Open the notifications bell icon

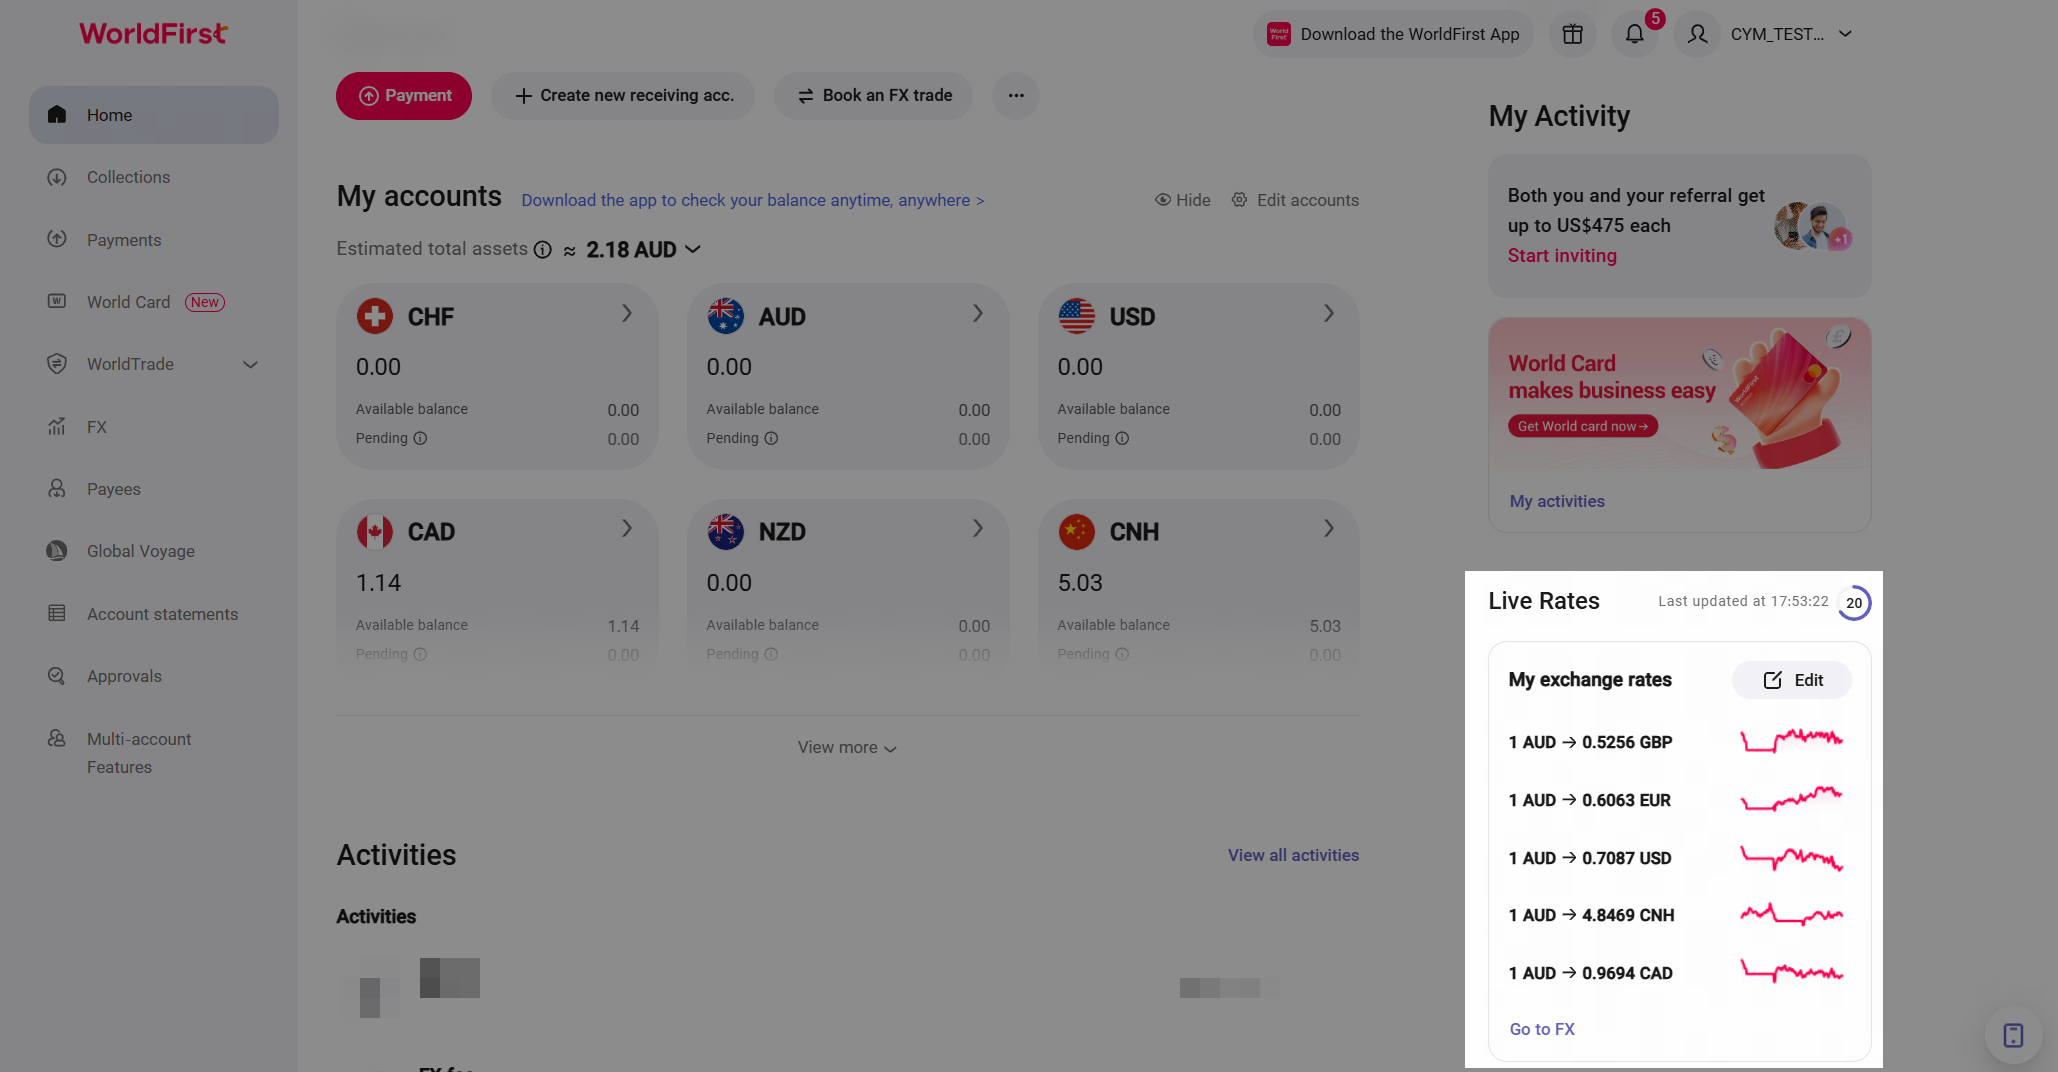(x=1635, y=34)
